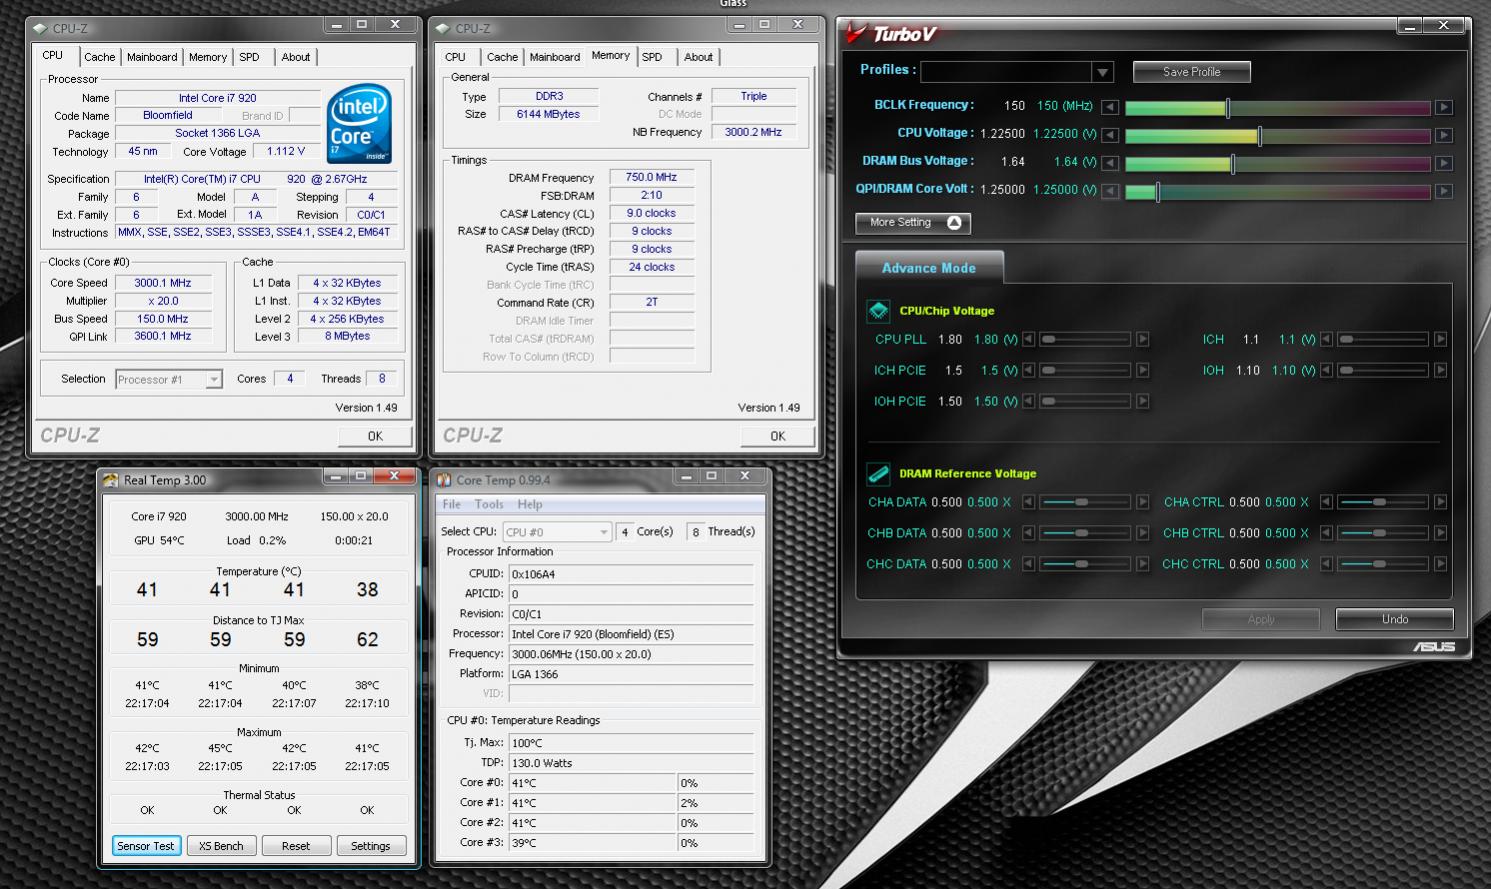The image size is (1491, 889).
Task: Click OK in the Memory CPU-Z window
Action: (778, 436)
